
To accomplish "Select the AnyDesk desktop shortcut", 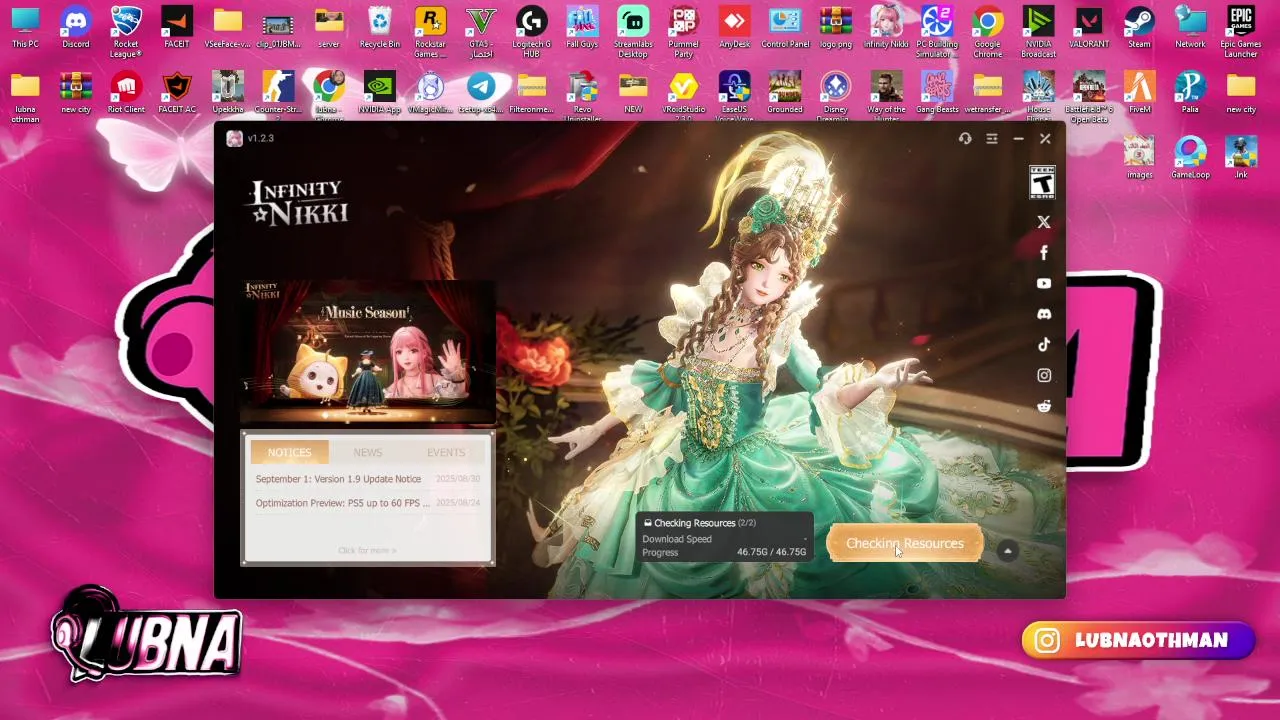I will [734, 27].
